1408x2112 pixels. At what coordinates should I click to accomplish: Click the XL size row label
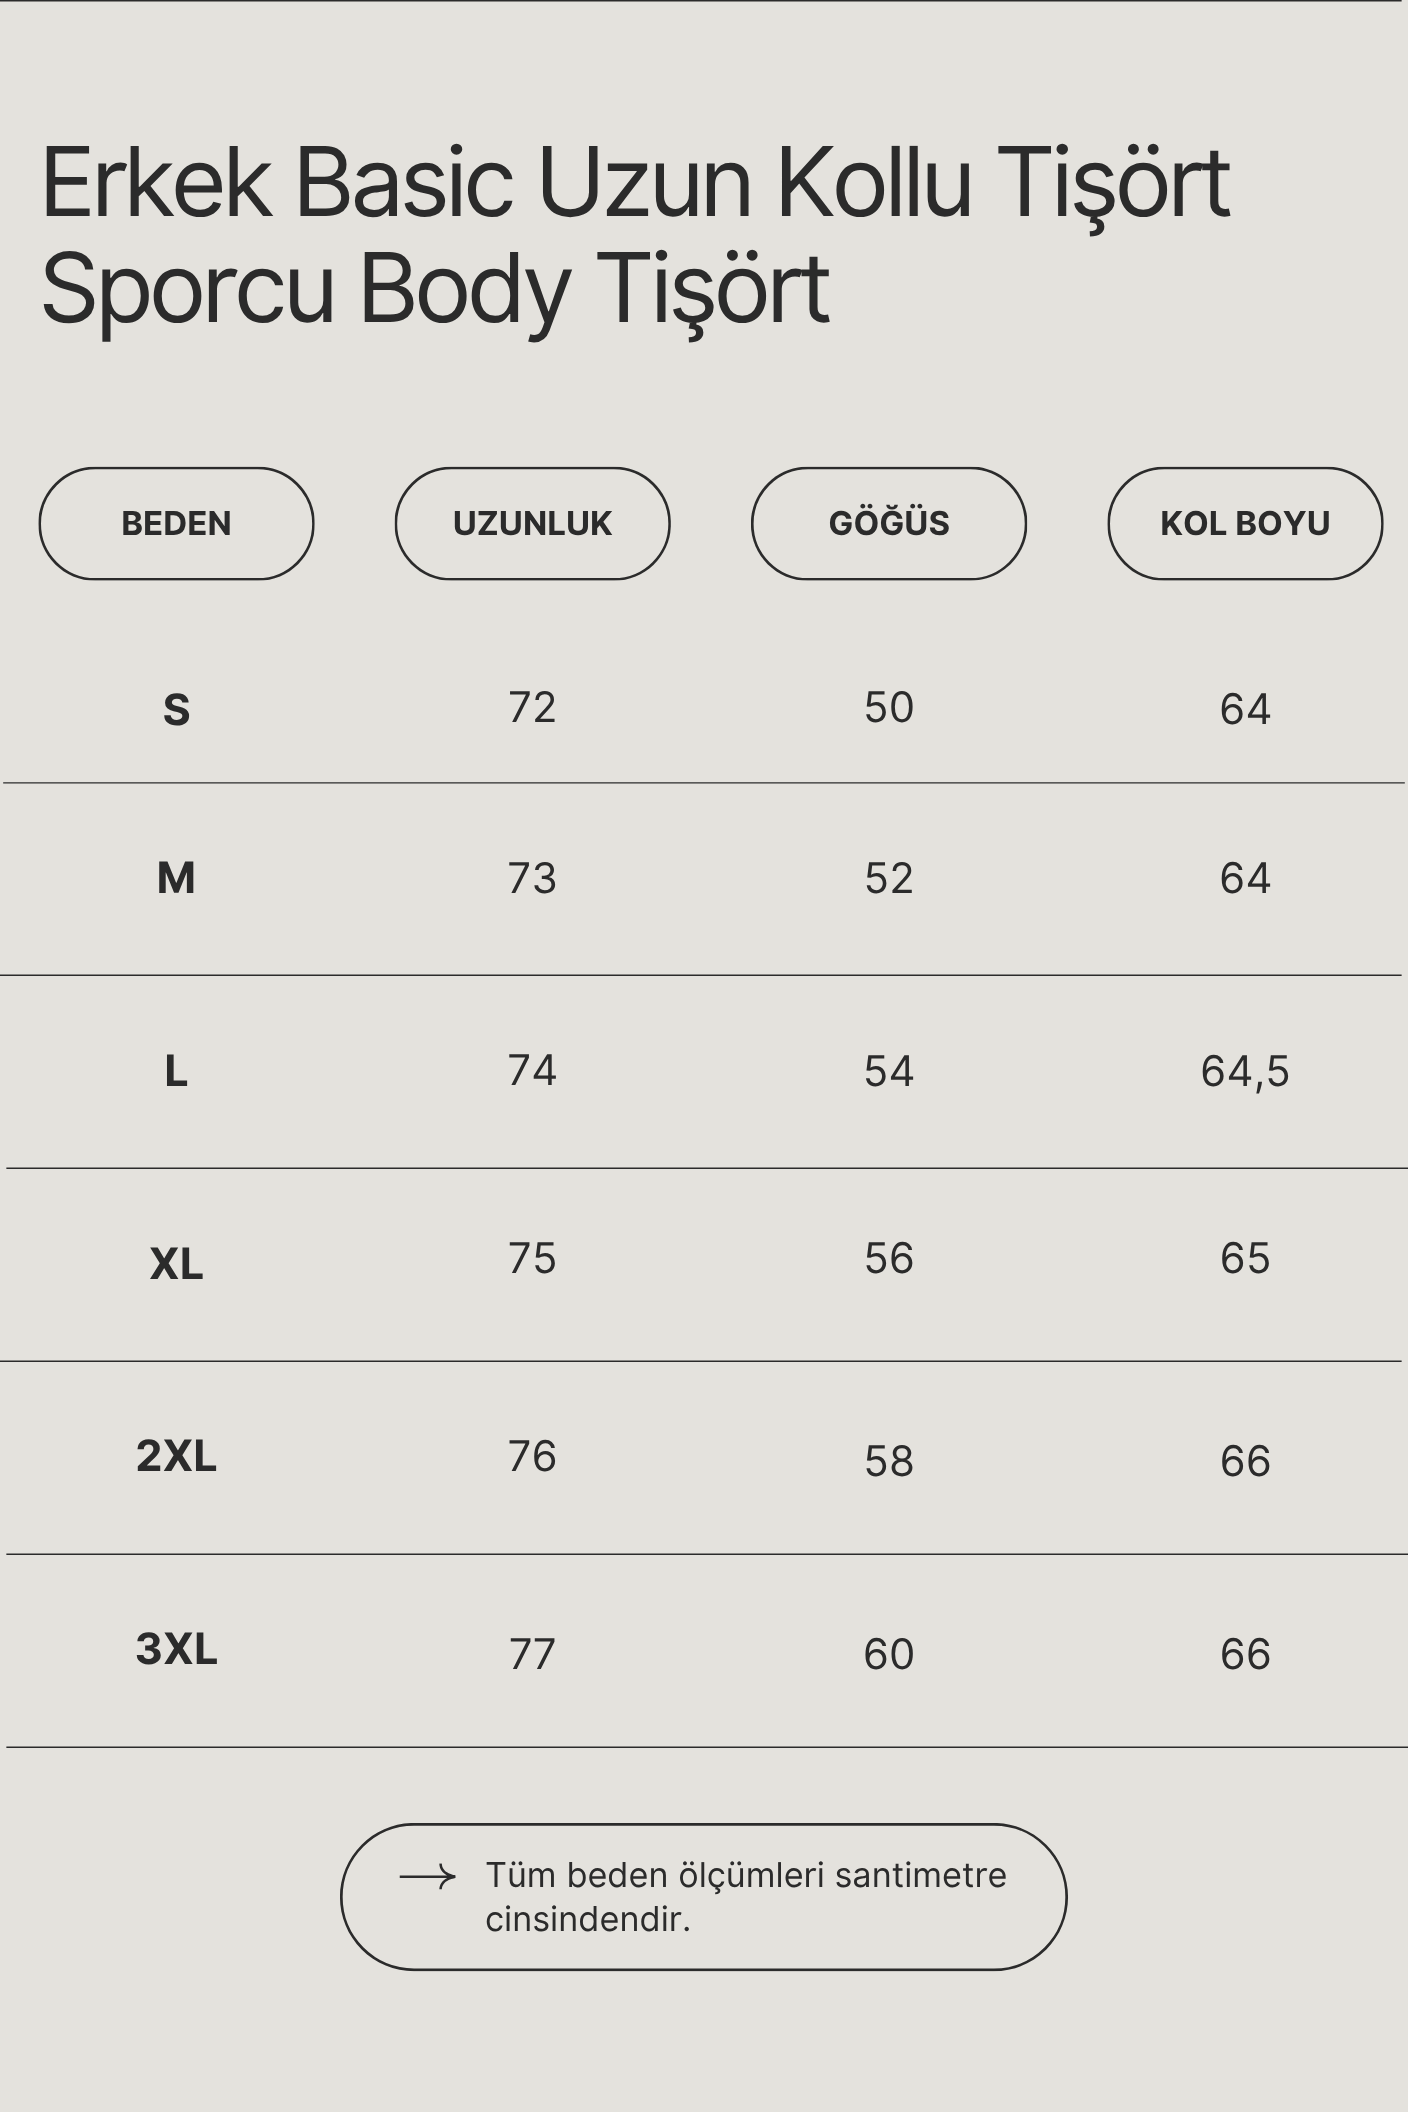coord(176,1264)
